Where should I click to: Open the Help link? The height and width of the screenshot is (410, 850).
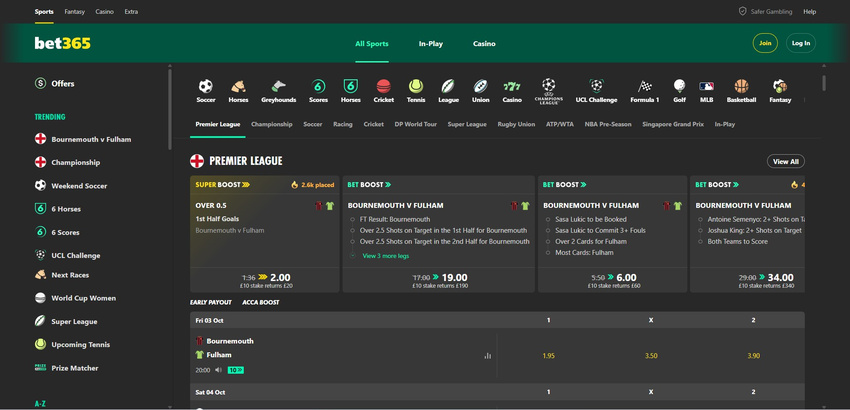click(x=809, y=11)
